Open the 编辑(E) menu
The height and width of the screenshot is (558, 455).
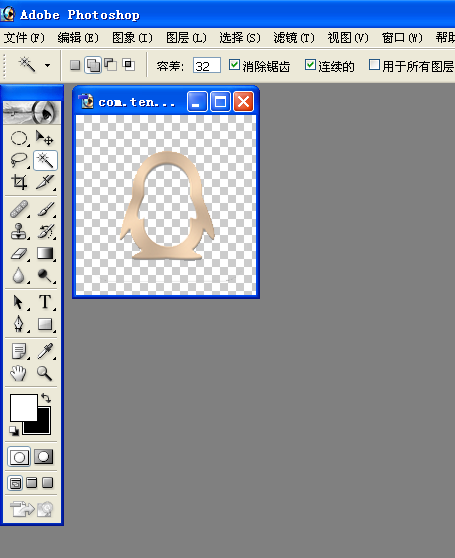point(78,38)
